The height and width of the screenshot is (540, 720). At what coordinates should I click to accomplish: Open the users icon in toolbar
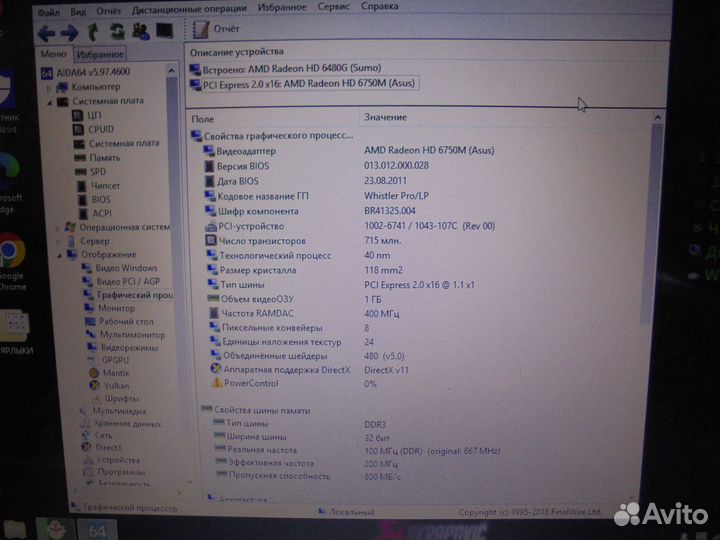141,31
